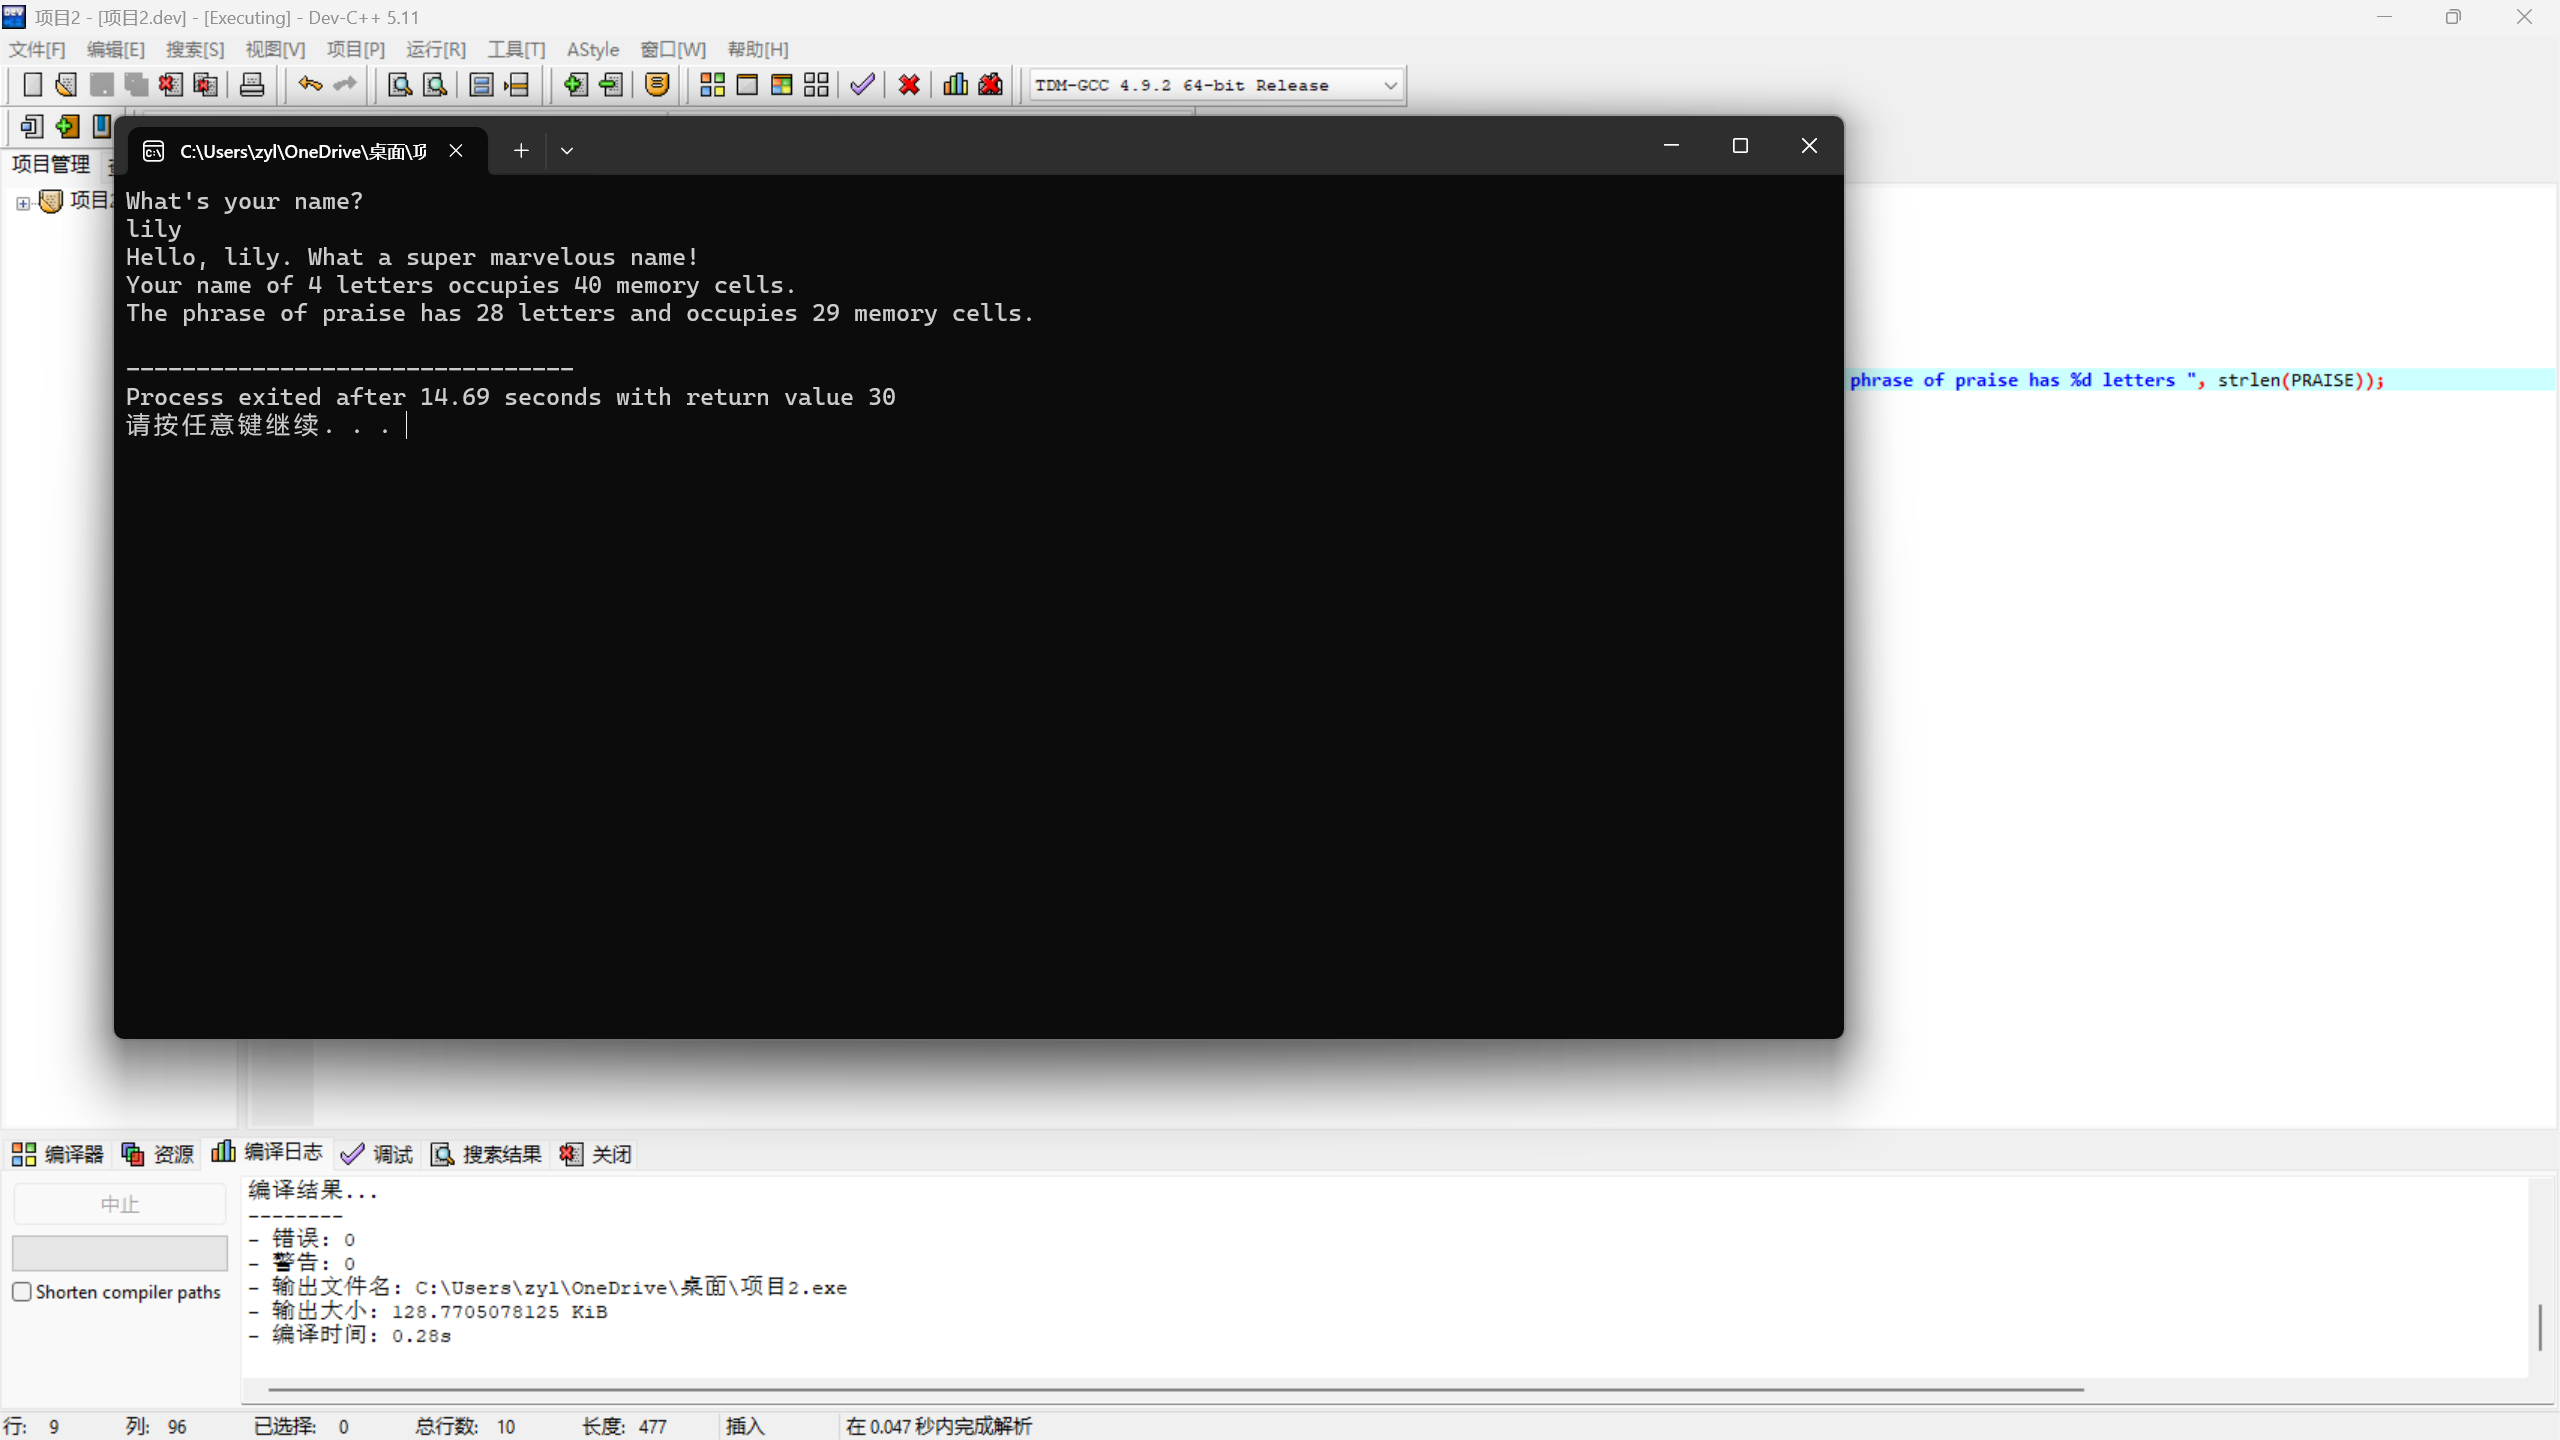The width and height of the screenshot is (2560, 1440).
Task: Open the 编译器 bottom tab
Action: 58,1154
